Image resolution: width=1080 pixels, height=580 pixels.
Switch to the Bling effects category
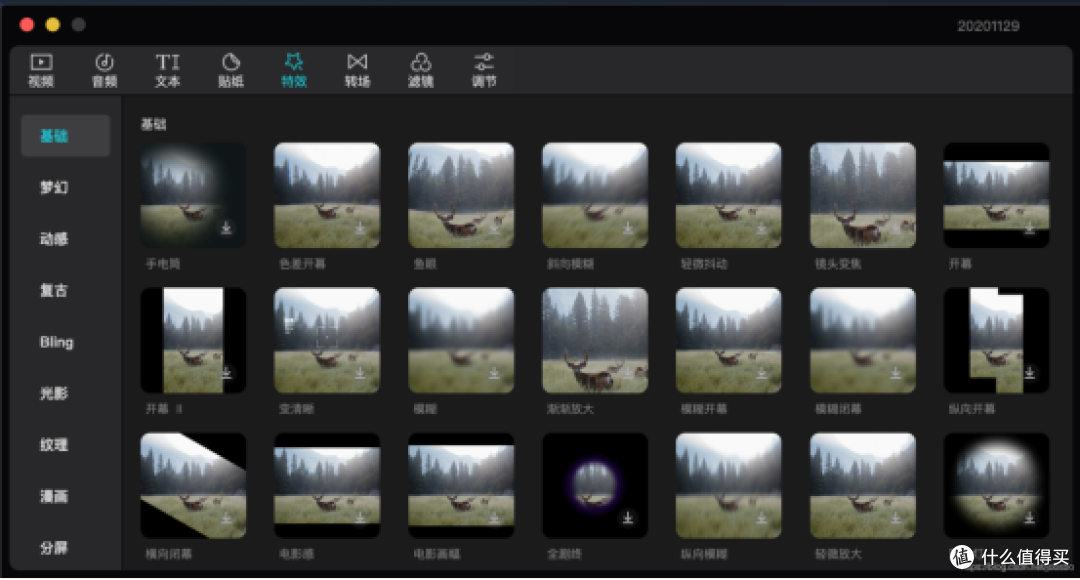[x=56, y=342]
